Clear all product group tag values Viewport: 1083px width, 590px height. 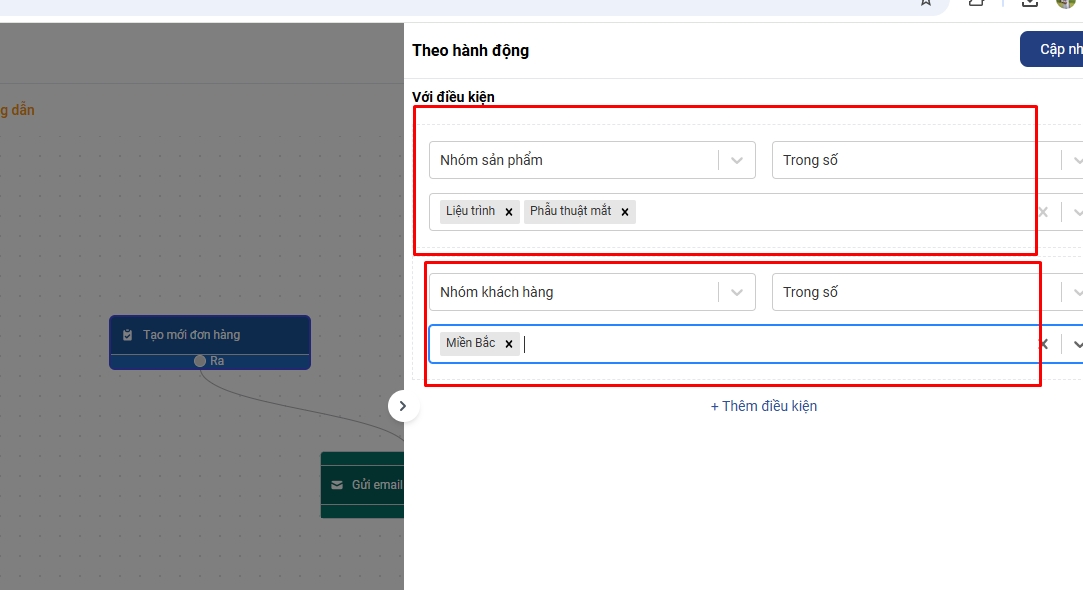pos(1043,212)
